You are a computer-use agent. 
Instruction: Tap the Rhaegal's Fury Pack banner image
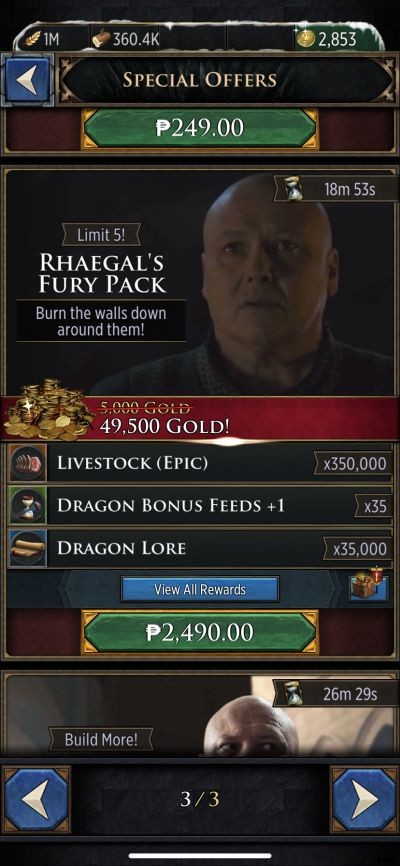tap(200, 283)
